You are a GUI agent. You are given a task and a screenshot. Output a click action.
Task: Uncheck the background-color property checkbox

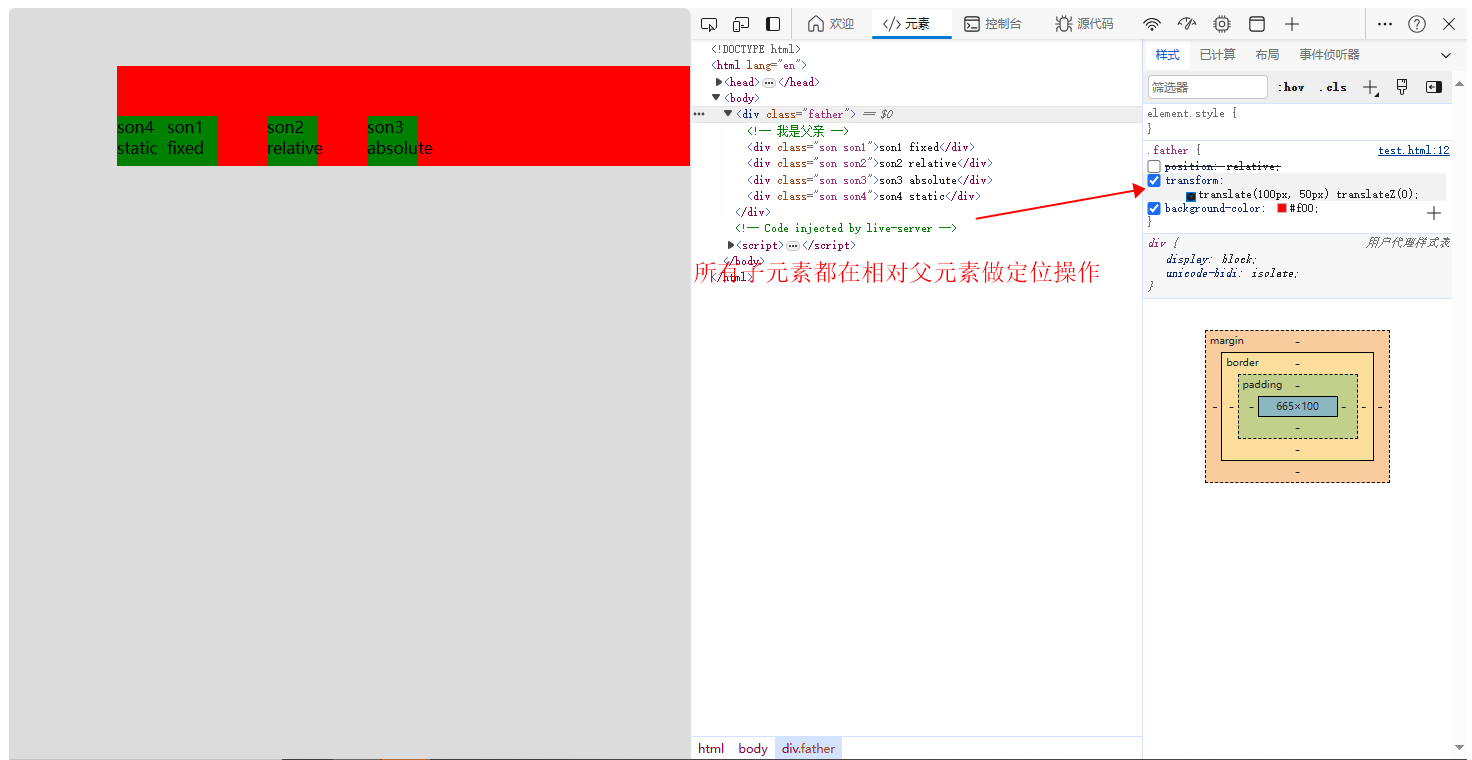pyautogui.click(x=1154, y=209)
